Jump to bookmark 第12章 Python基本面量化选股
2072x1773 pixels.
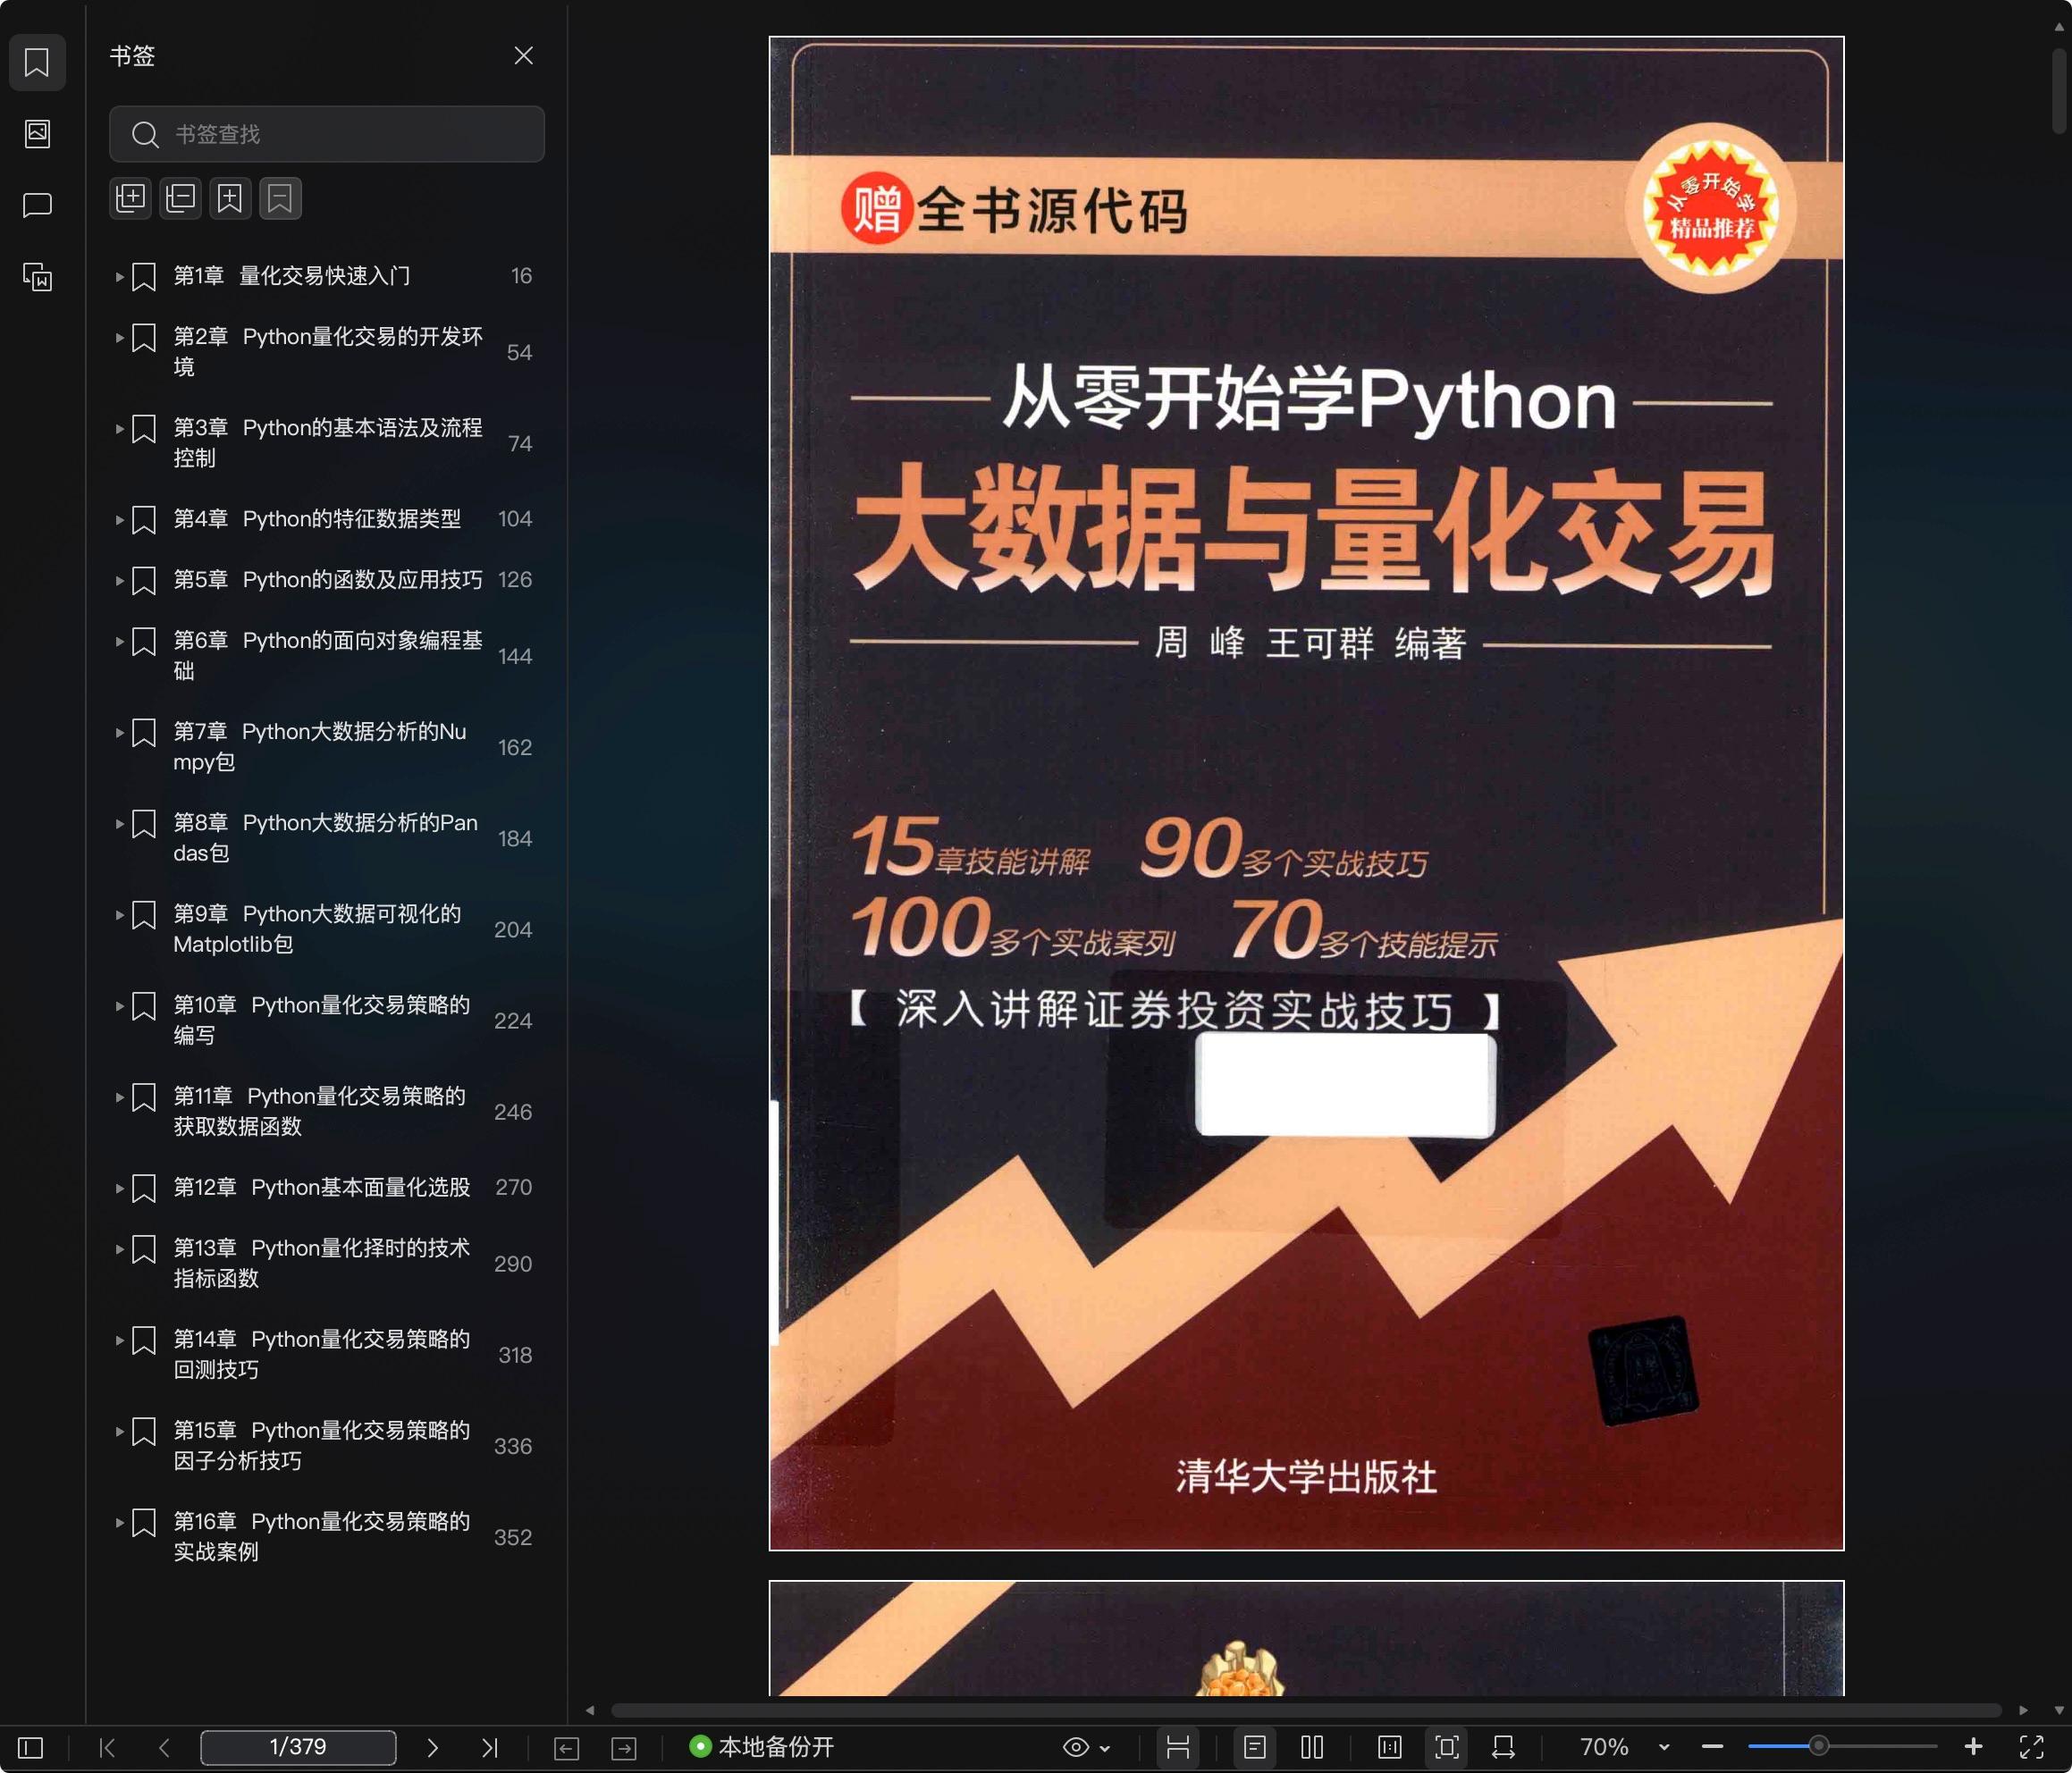pyautogui.click(x=320, y=1187)
